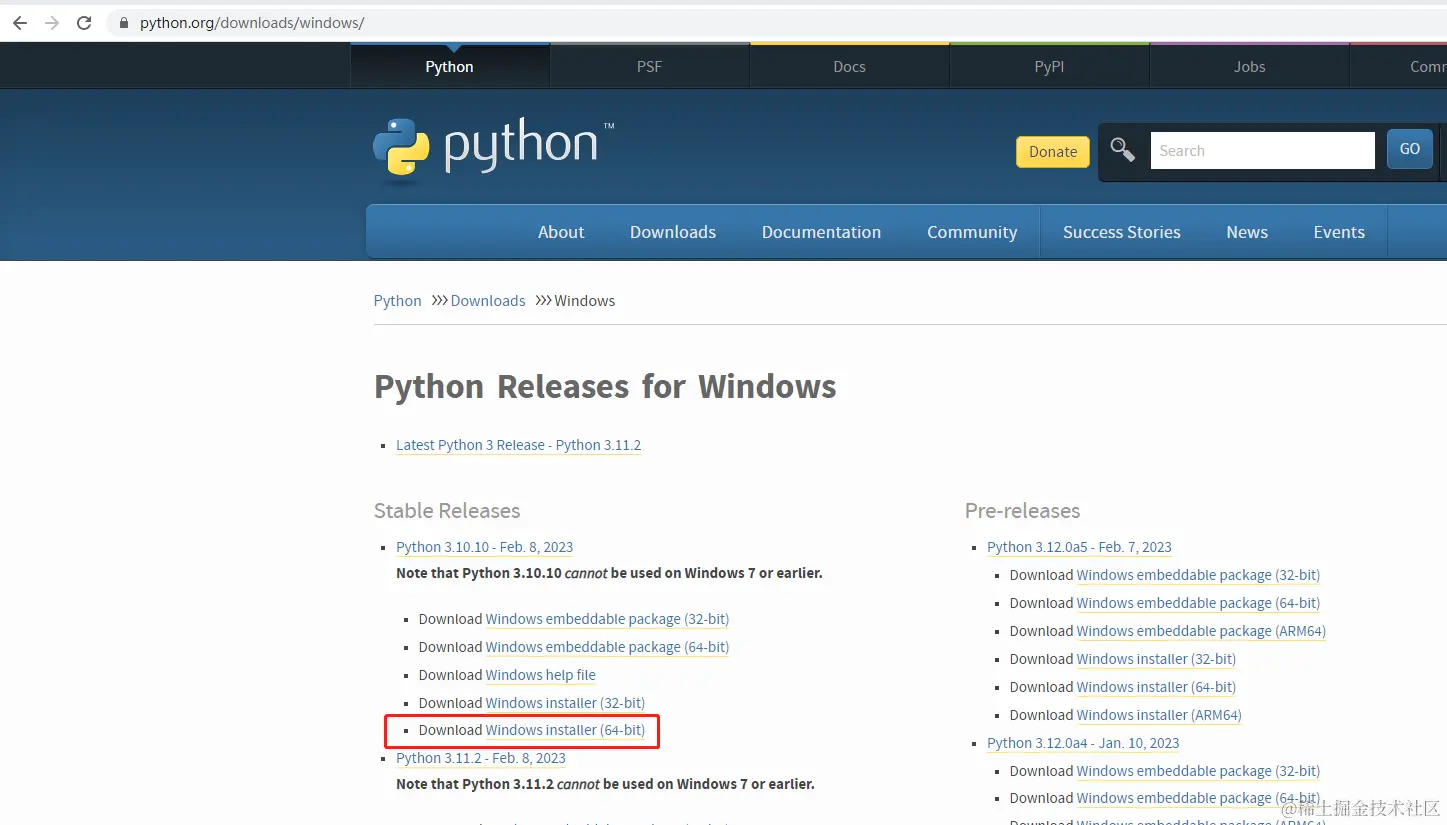
Task: Download 3.12.0a5 Windows embeddable package (ARM64)
Action: point(1202,632)
